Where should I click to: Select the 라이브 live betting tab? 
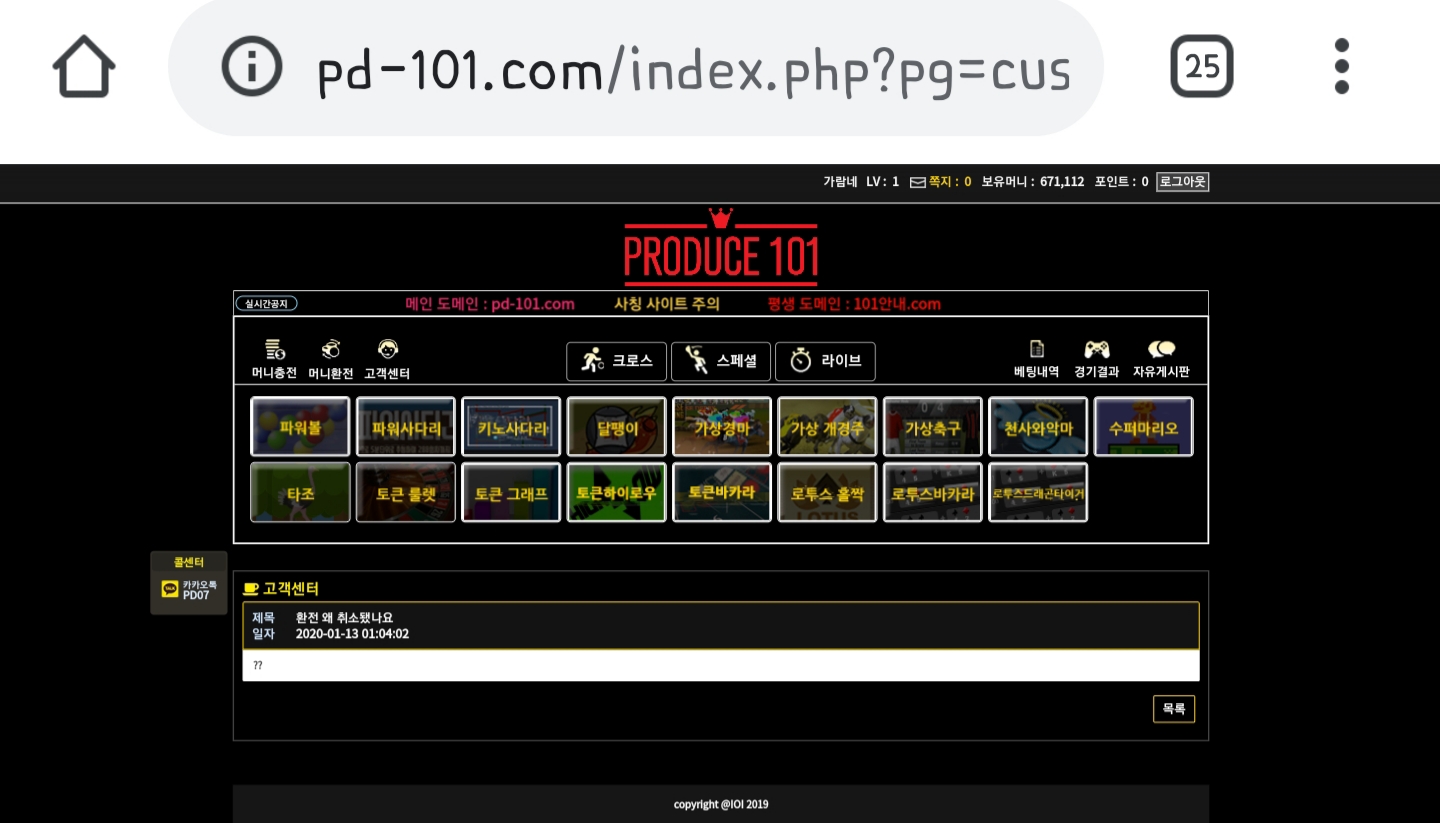coord(825,361)
